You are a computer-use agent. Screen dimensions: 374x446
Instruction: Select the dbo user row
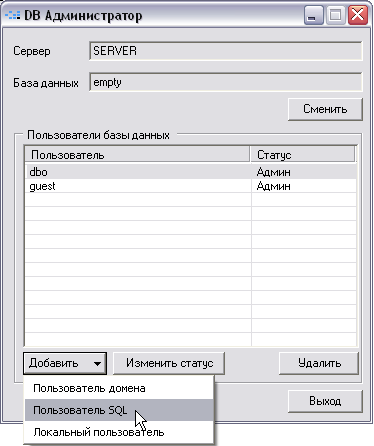(191, 172)
